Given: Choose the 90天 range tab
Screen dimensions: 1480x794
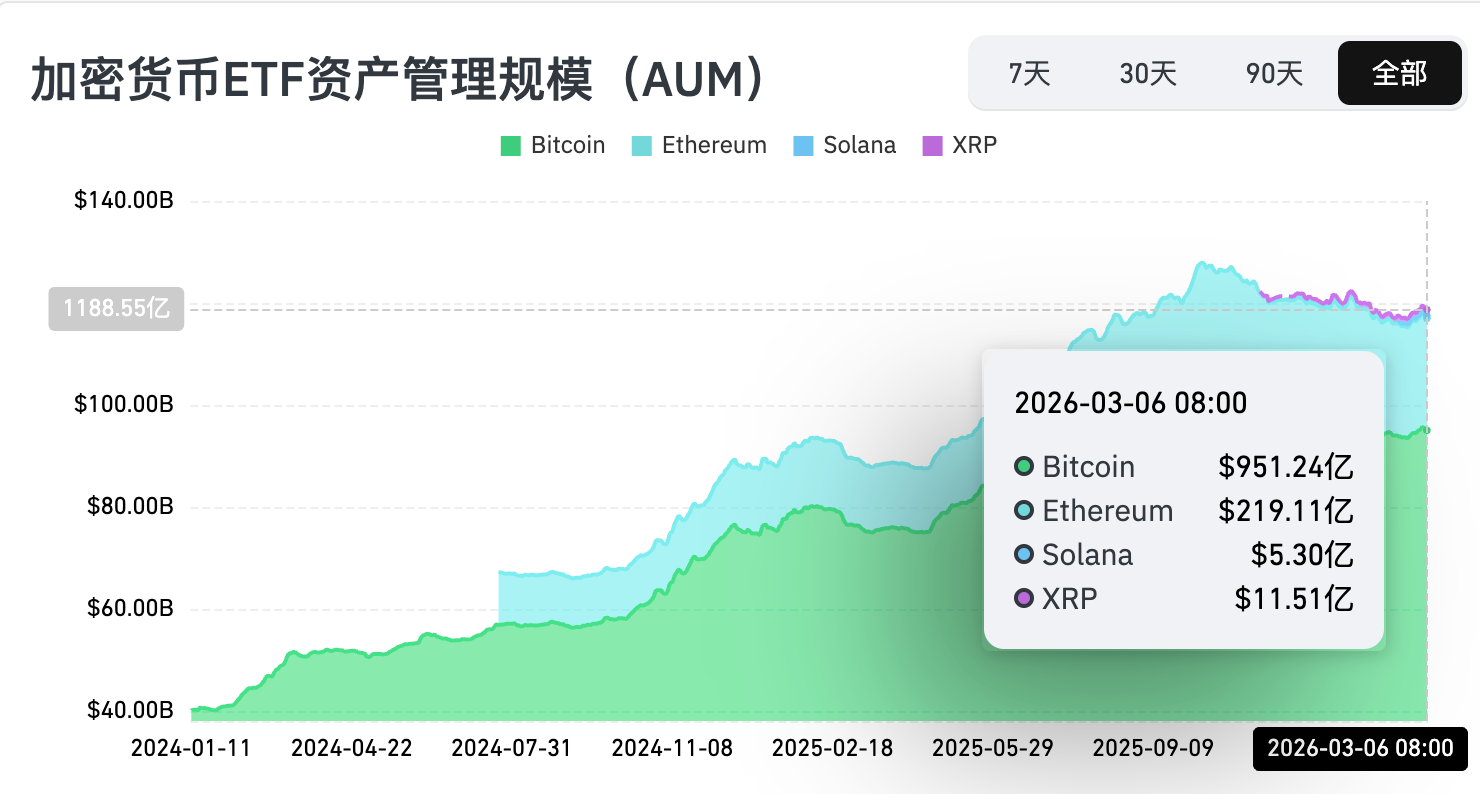Looking at the screenshot, I should click(1274, 73).
